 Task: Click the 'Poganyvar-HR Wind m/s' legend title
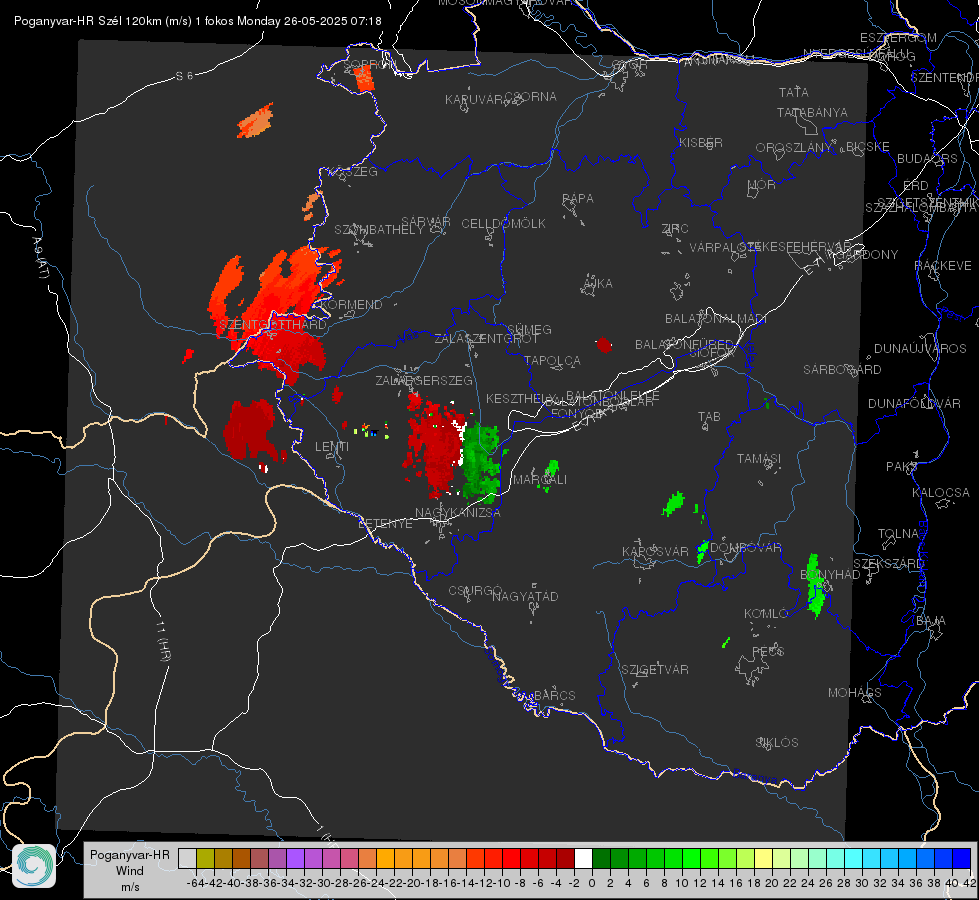(x=130, y=871)
